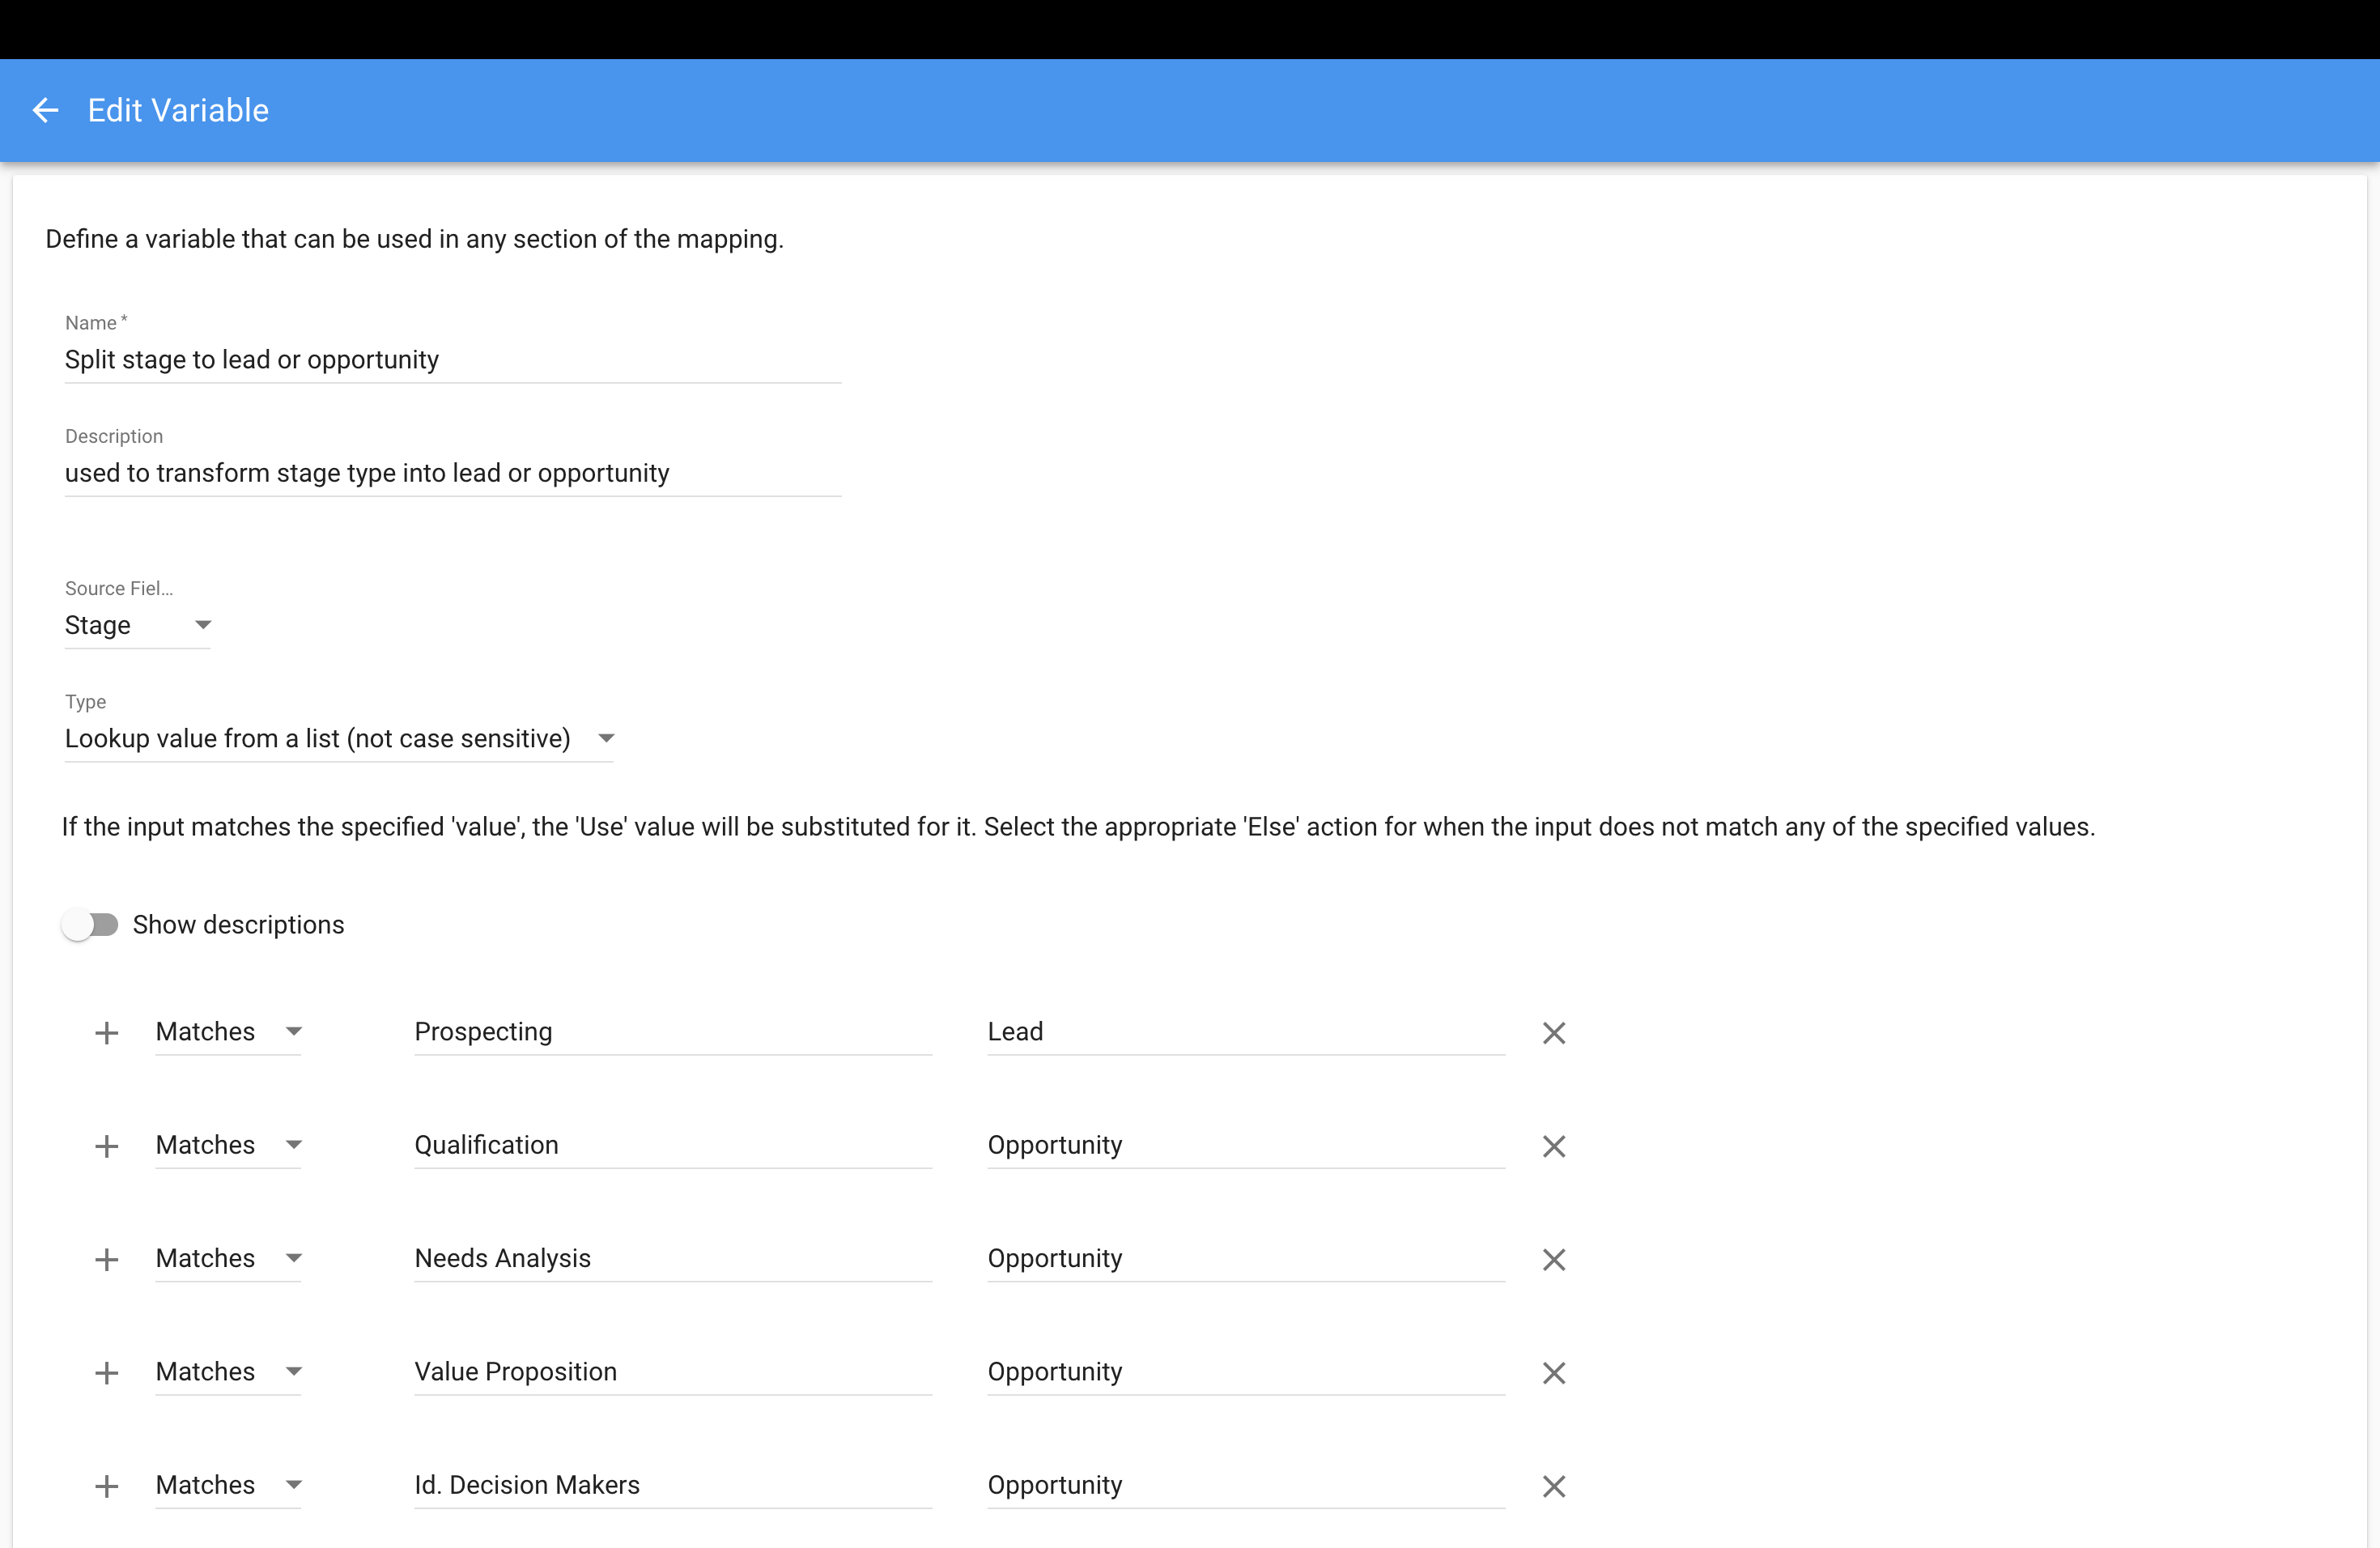Click the Description text field
The height and width of the screenshot is (1548, 2380).
pyautogui.click(x=452, y=473)
